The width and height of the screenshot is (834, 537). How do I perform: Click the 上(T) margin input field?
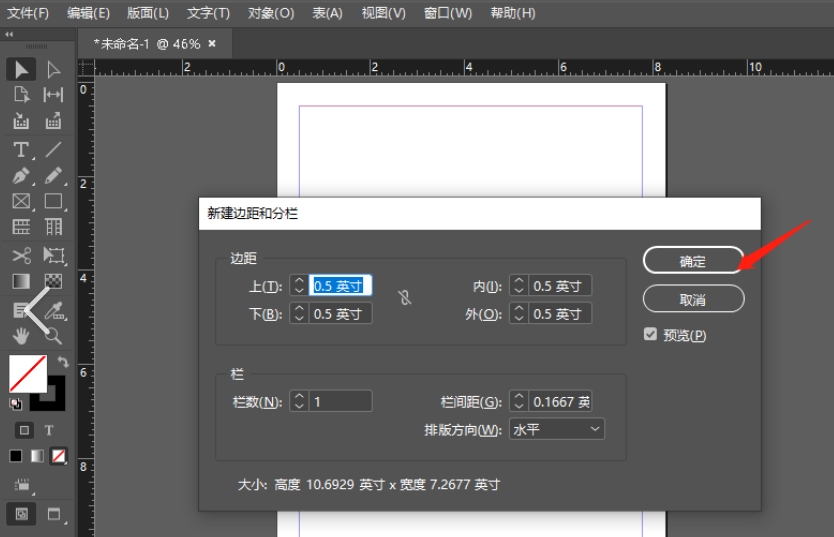point(340,286)
